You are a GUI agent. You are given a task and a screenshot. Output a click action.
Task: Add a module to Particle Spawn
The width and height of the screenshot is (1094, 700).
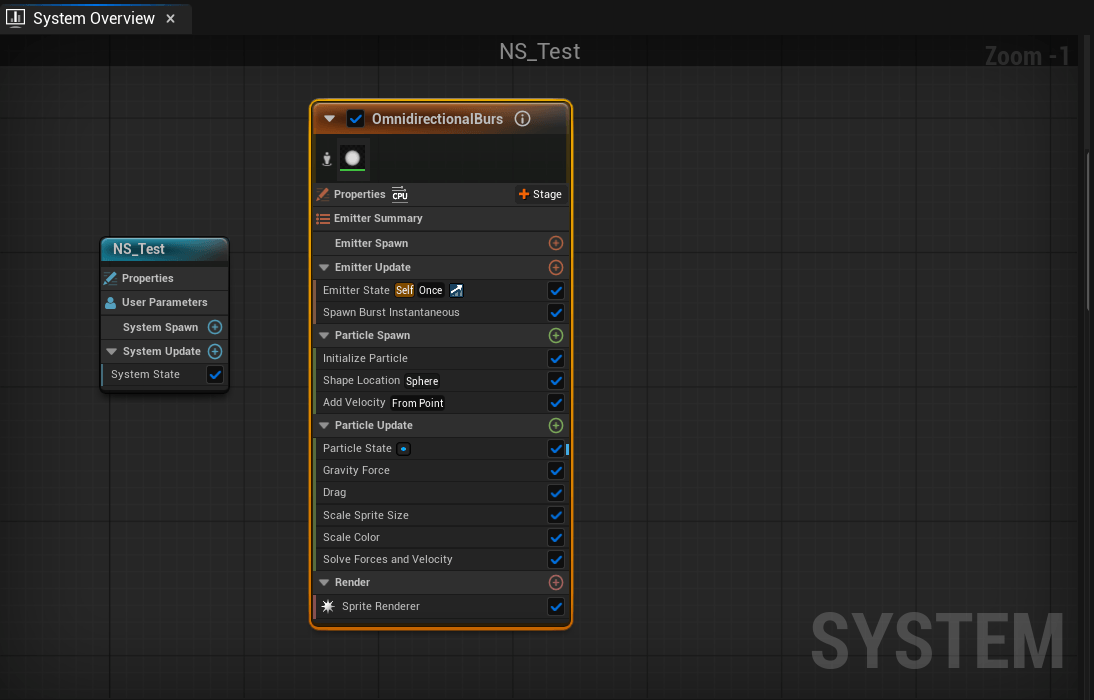556,336
